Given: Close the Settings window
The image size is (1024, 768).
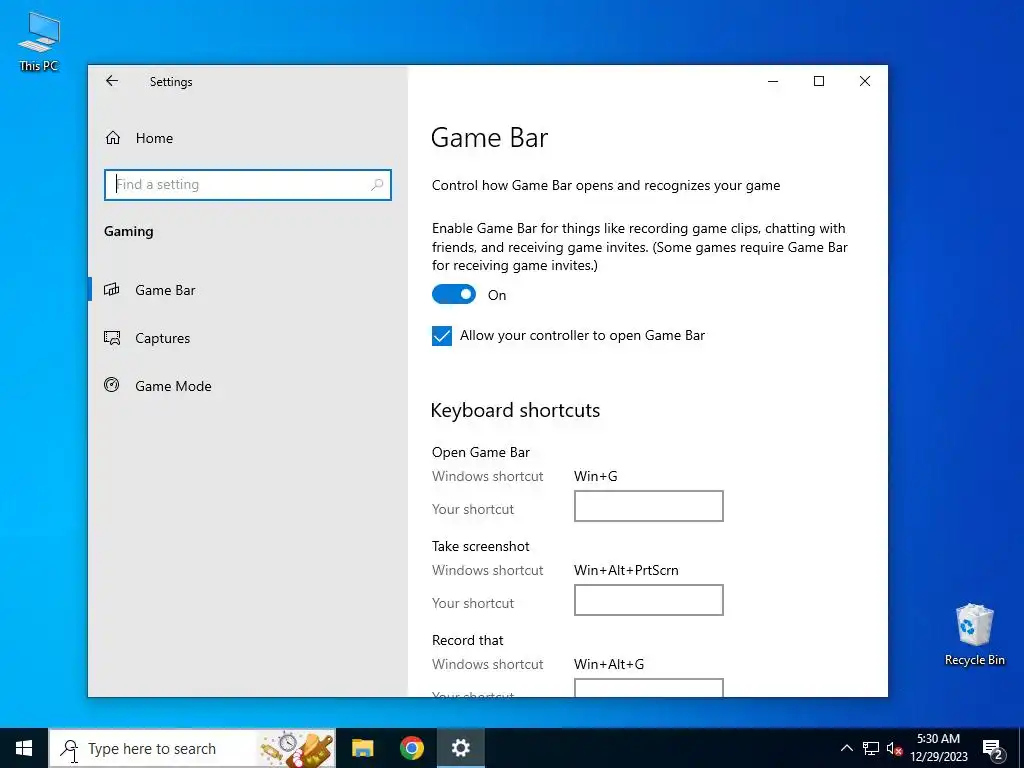Looking at the screenshot, I should tap(865, 81).
